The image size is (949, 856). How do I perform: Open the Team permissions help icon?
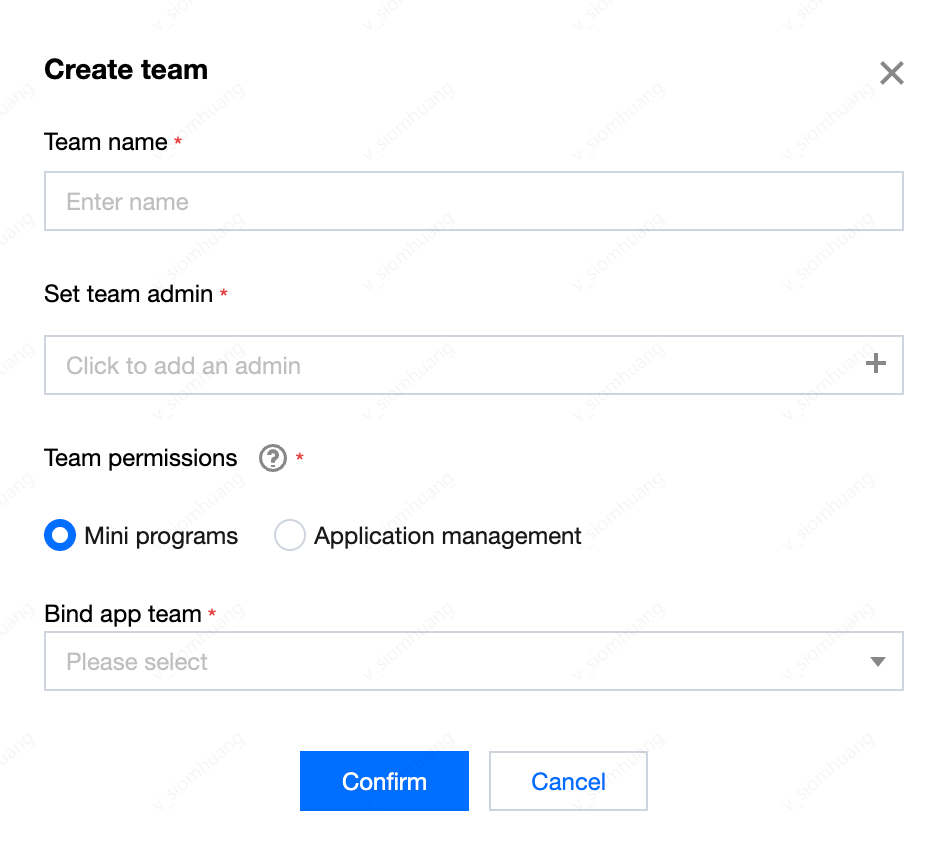point(272,458)
